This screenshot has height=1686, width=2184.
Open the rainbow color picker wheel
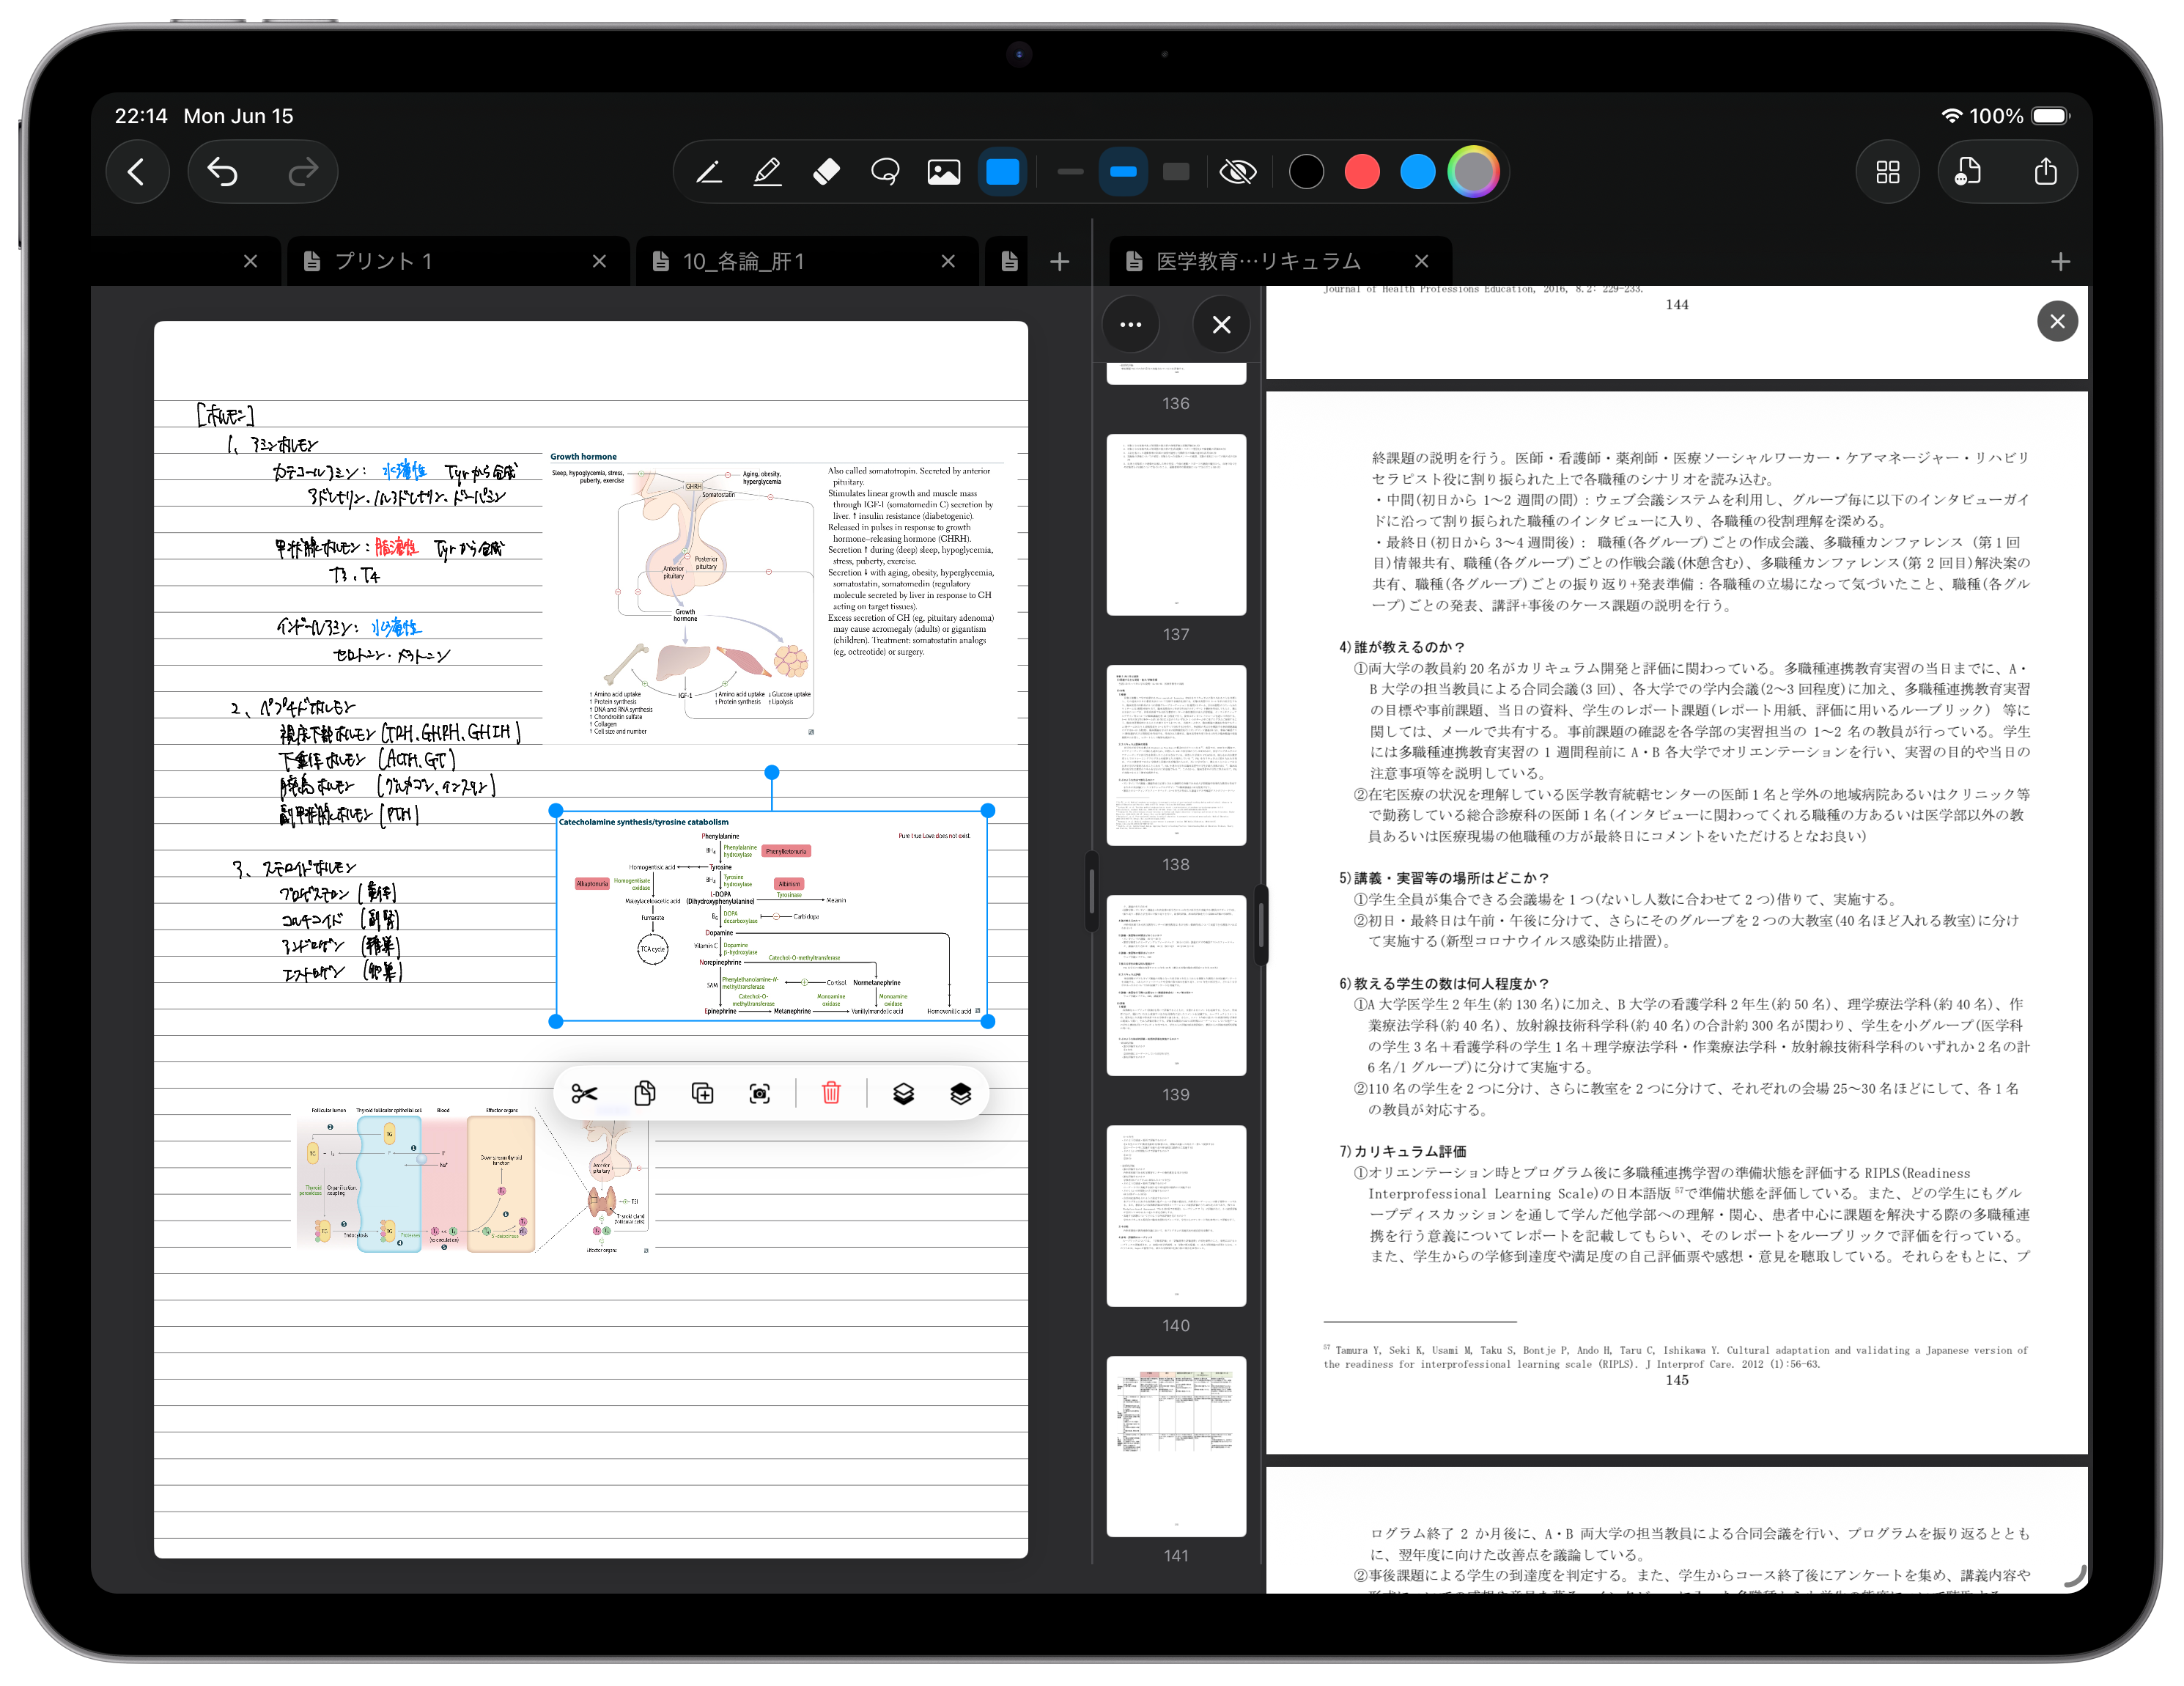click(1474, 172)
